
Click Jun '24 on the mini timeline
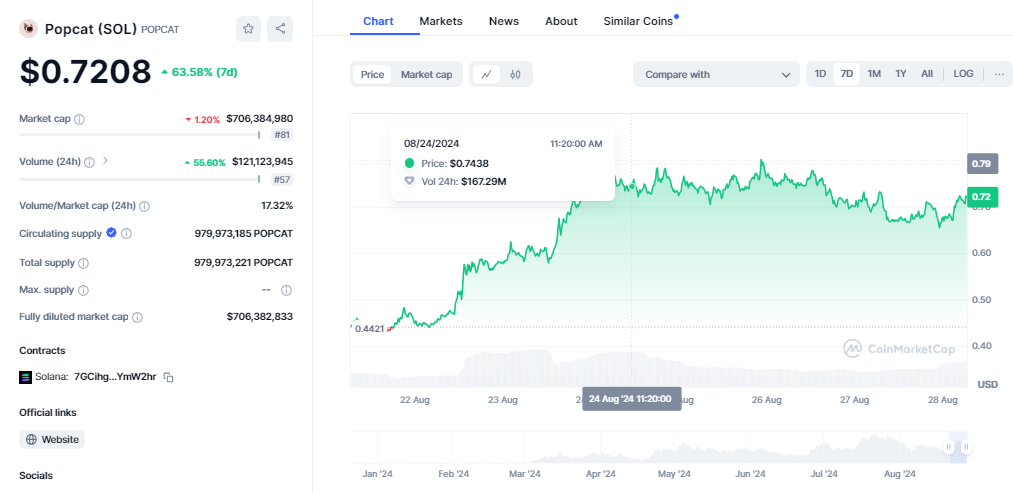[x=750, y=474]
